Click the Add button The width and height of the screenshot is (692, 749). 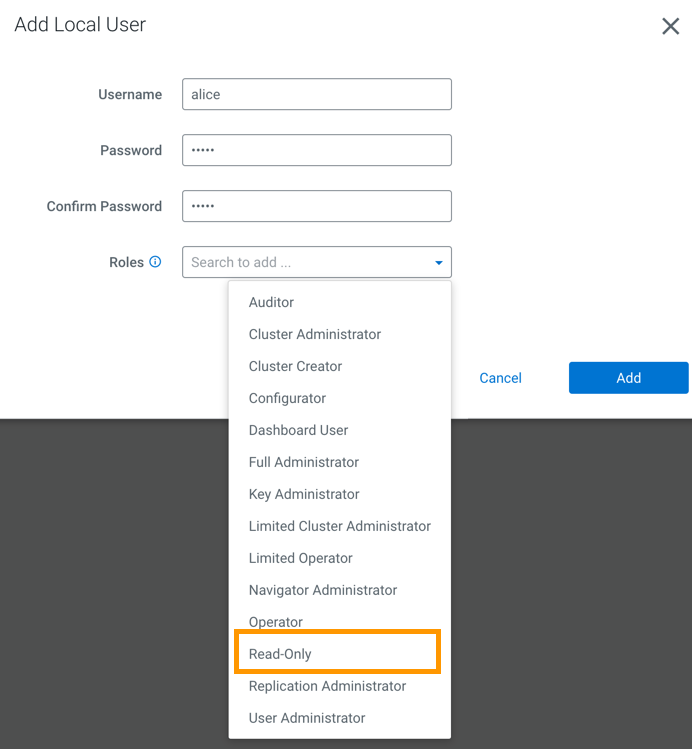tap(628, 378)
